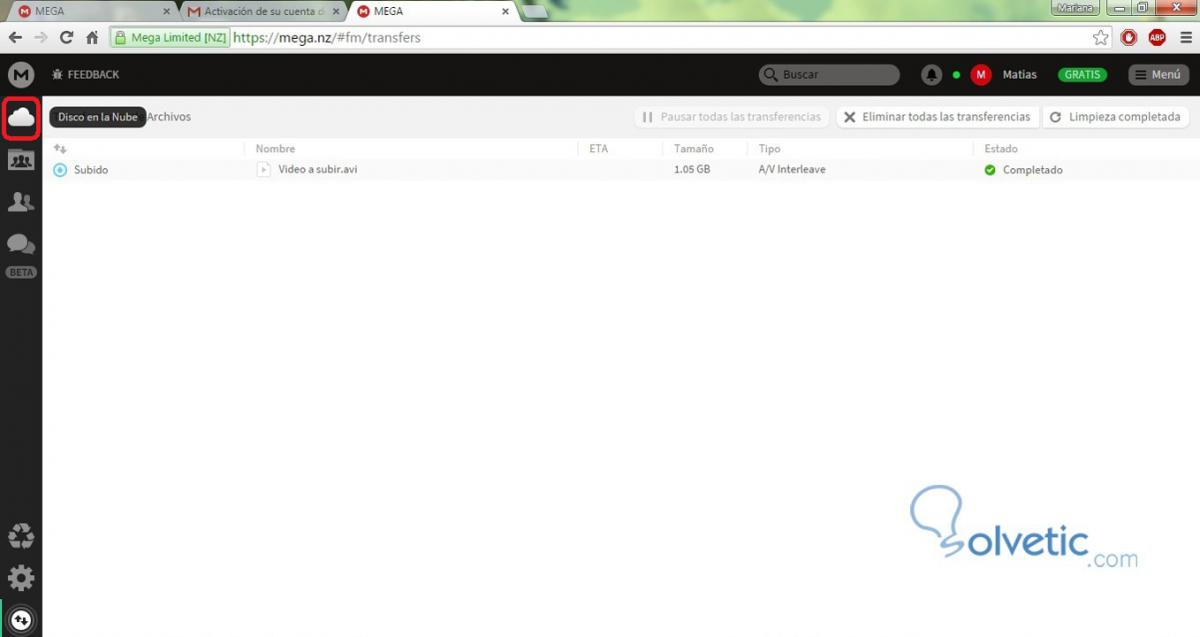
Task: Click the green status icon beside Completado
Action: point(990,170)
